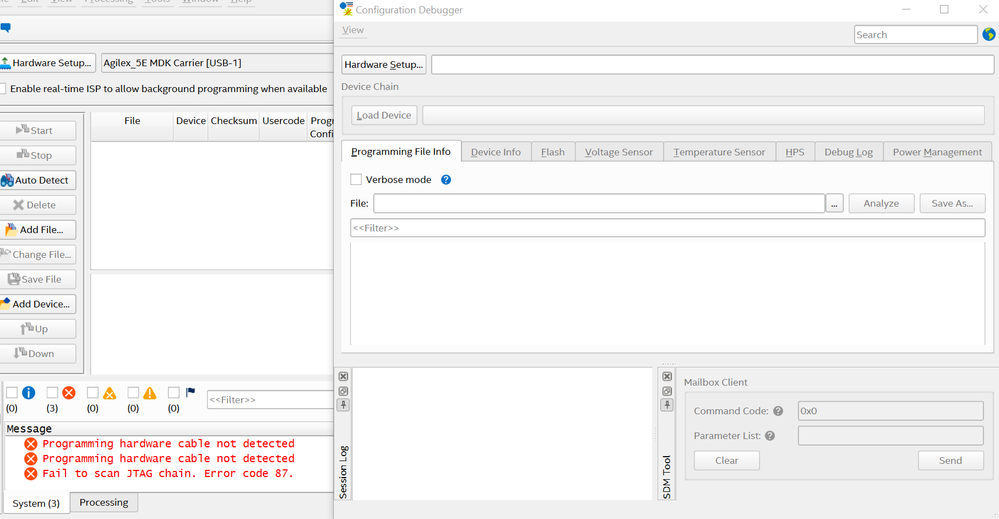Click the globe icon beside Search
Screen dimensions: 999x519
click(x=989, y=35)
